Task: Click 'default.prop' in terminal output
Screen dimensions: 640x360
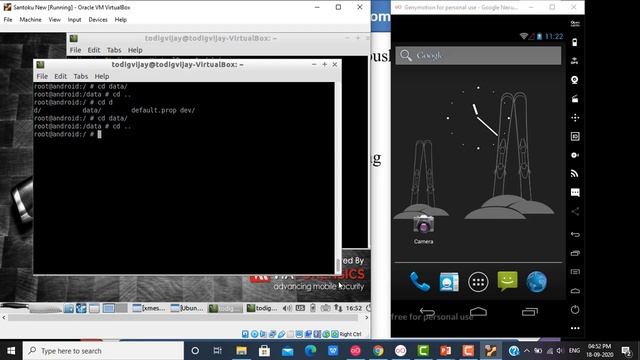Action: (x=153, y=110)
